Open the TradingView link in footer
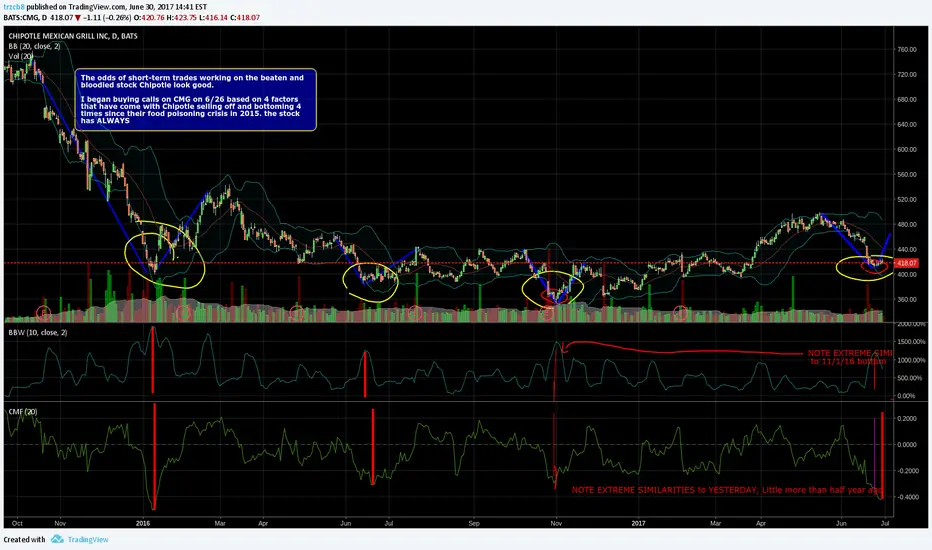932x550 pixels. click(88, 539)
